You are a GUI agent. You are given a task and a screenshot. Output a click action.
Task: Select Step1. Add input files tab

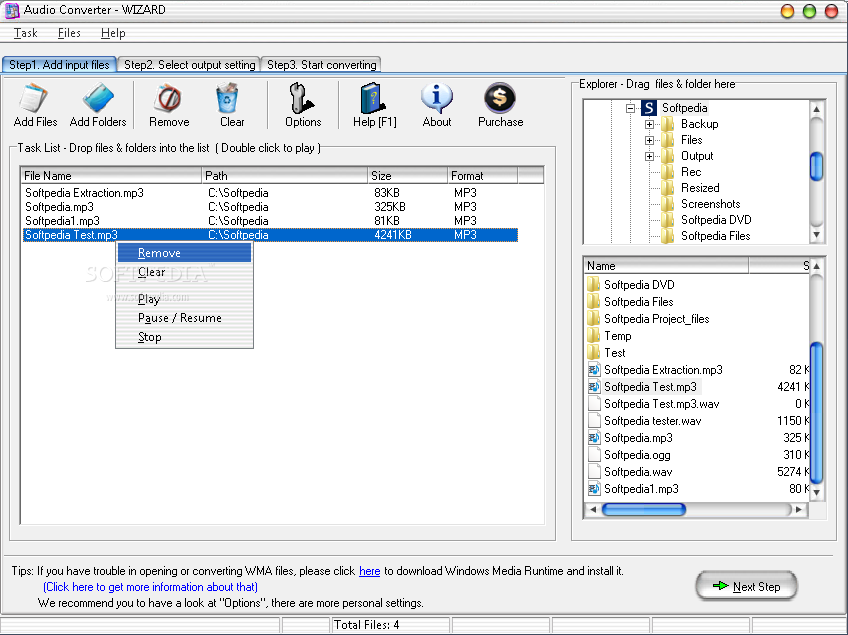(x=59, y=65)
